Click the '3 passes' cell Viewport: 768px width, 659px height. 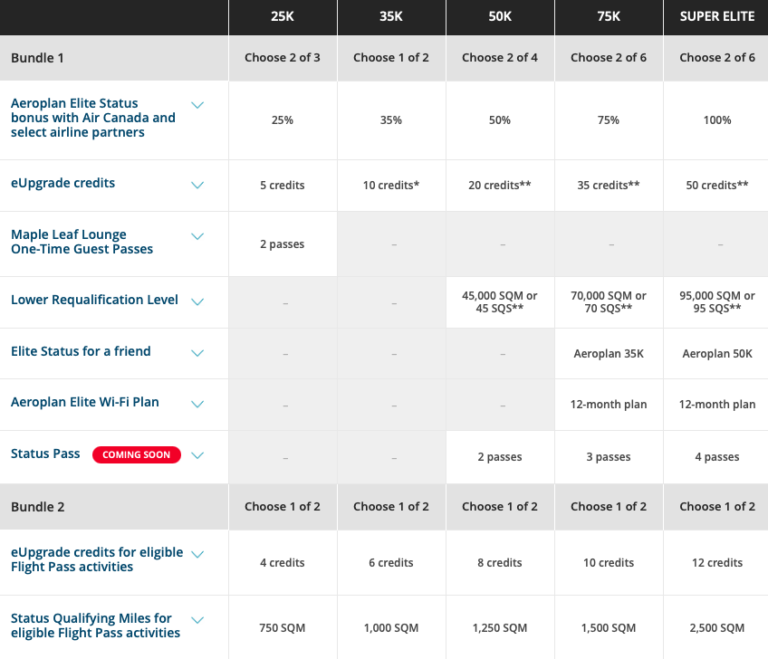point(608,457)
